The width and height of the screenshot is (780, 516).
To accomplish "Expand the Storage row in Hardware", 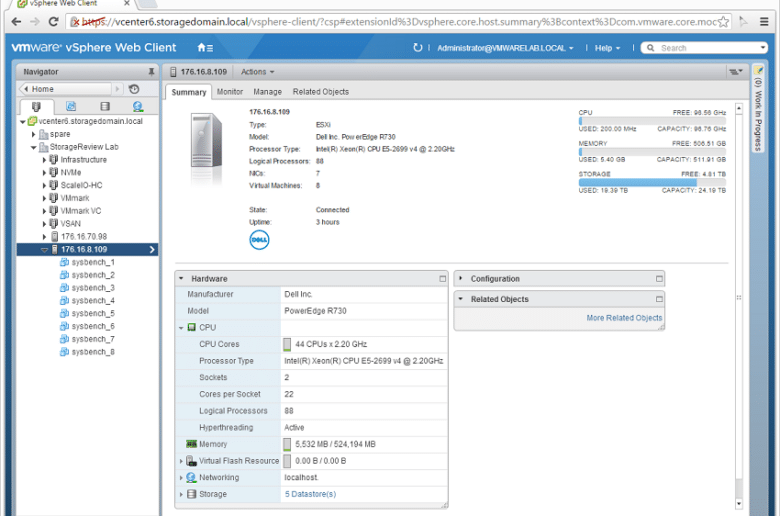I will [x=181, y=494].
